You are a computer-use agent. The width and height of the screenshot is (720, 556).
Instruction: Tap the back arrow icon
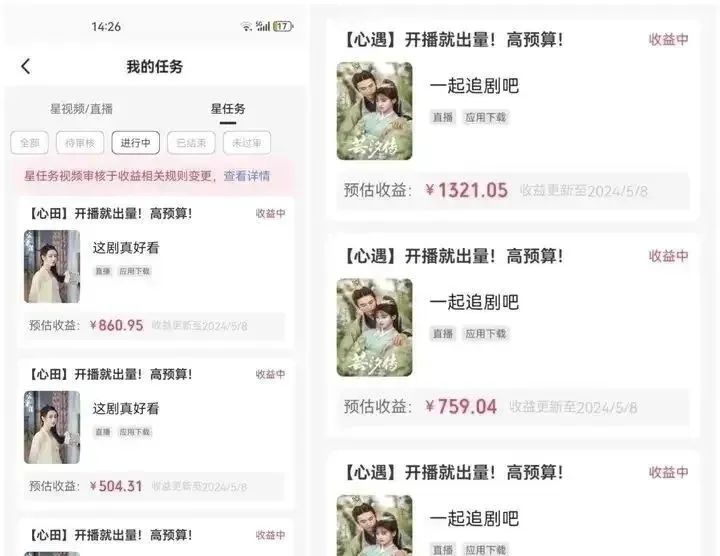coord(26,66)
